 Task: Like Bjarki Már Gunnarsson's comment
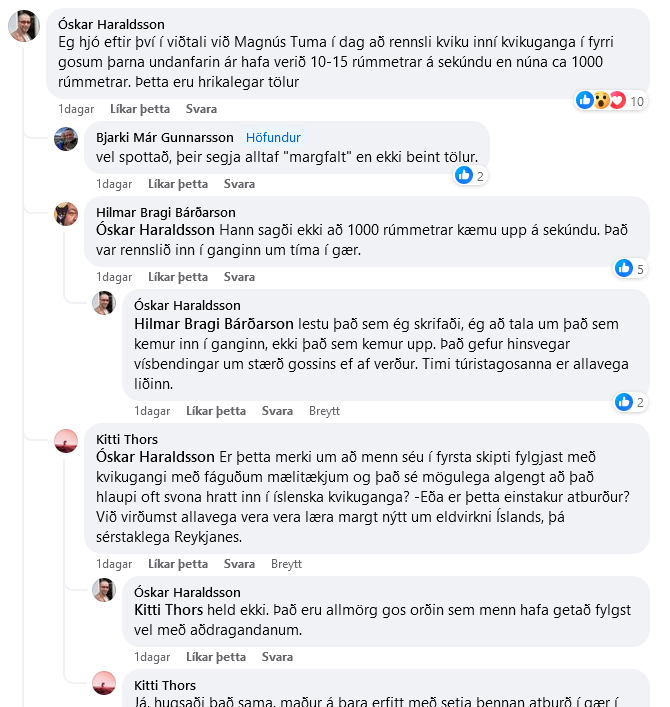pos(178,184)
